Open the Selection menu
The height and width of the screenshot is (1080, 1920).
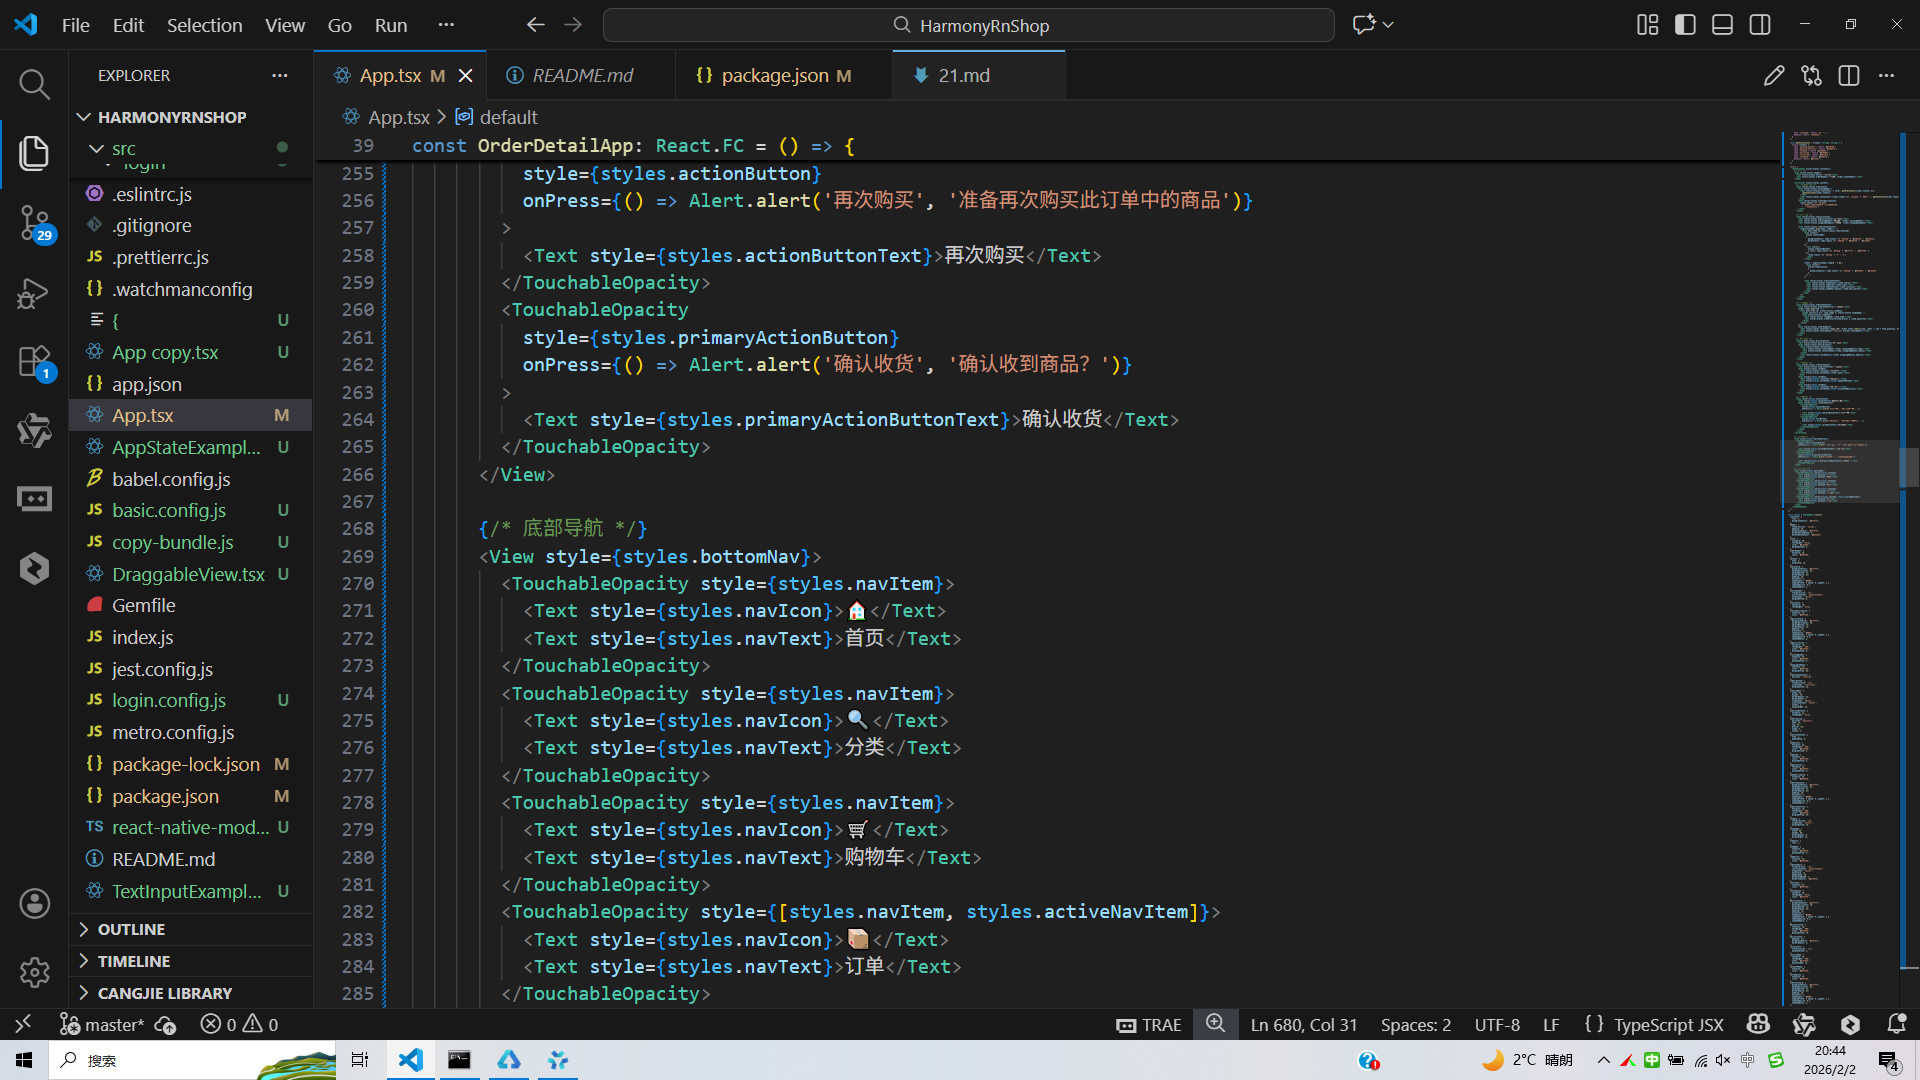point(204,25)
